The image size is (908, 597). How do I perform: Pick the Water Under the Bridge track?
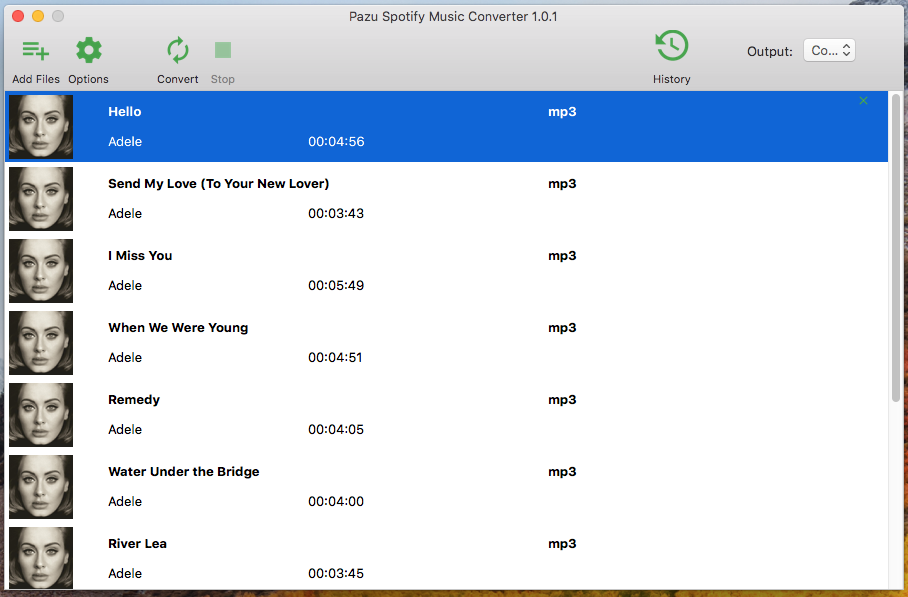183,472
